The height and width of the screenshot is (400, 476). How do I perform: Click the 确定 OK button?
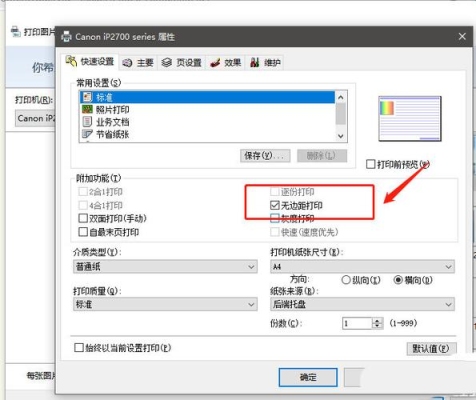point(308,377)
